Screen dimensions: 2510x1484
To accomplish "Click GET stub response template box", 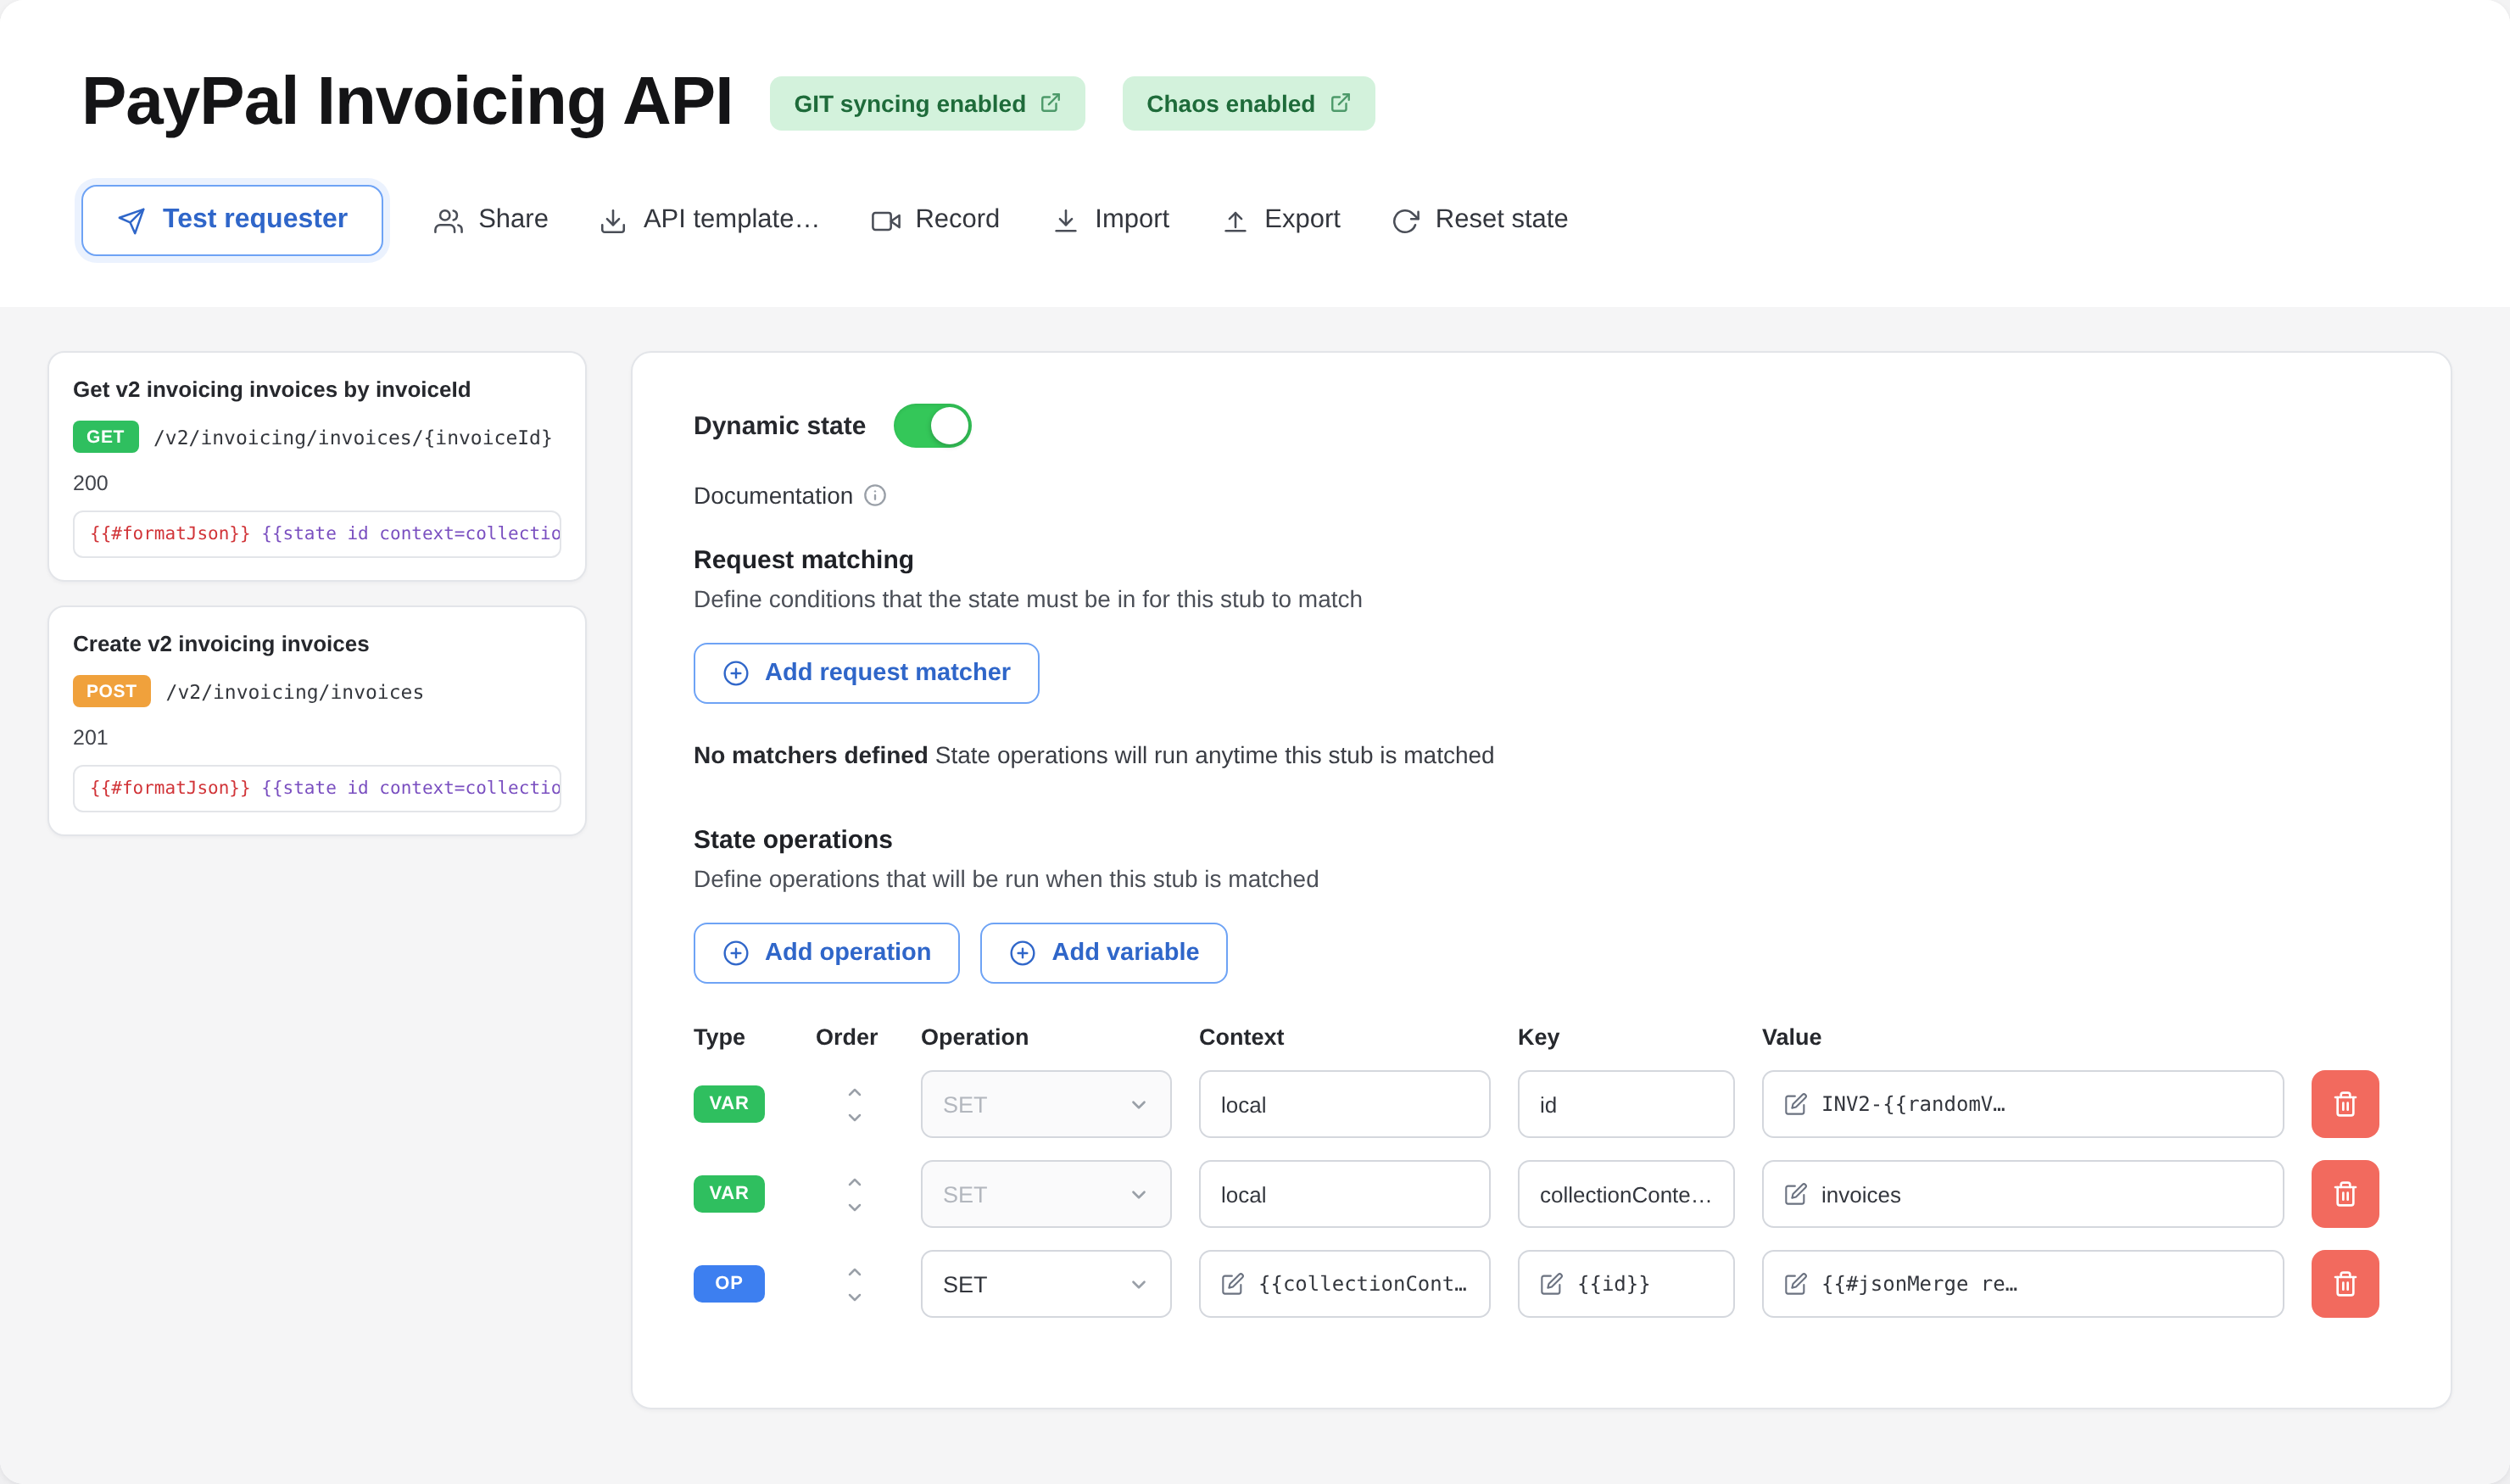I will click(x=317, y=534).
